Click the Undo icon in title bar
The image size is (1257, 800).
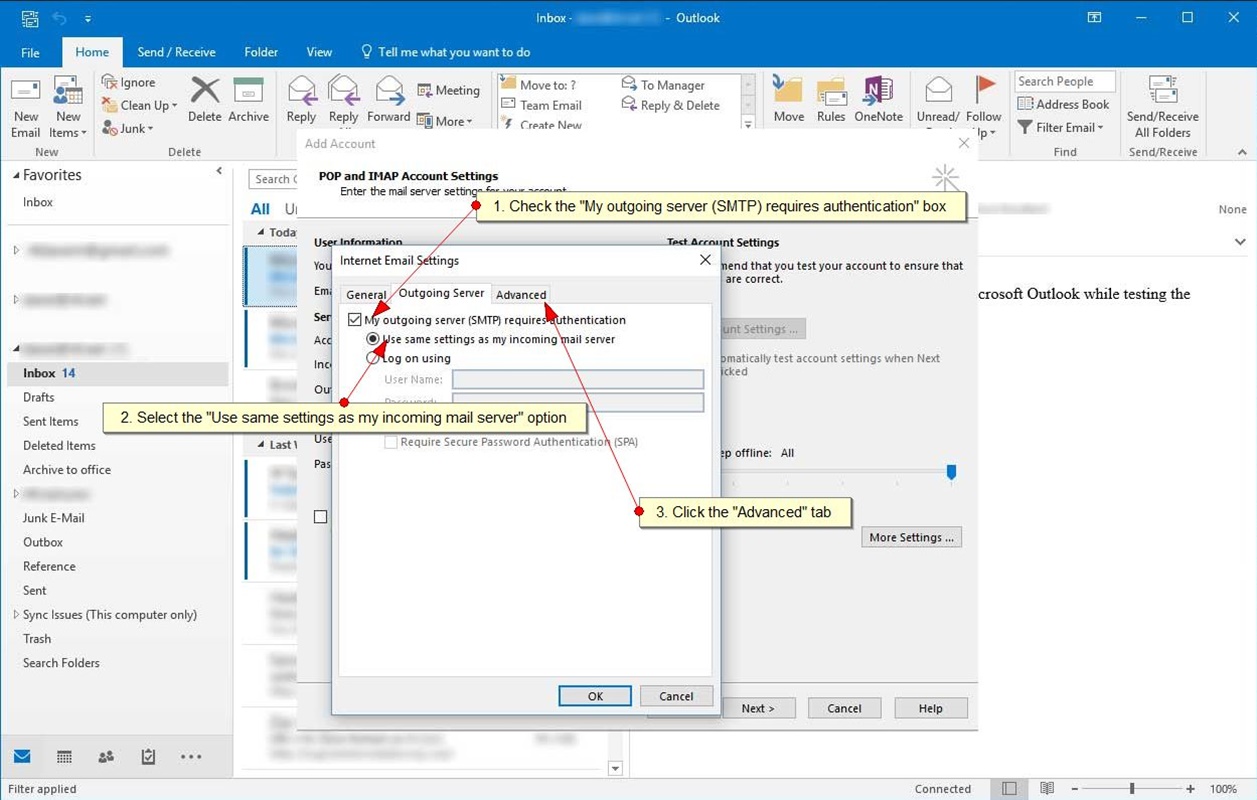(59, 18)
